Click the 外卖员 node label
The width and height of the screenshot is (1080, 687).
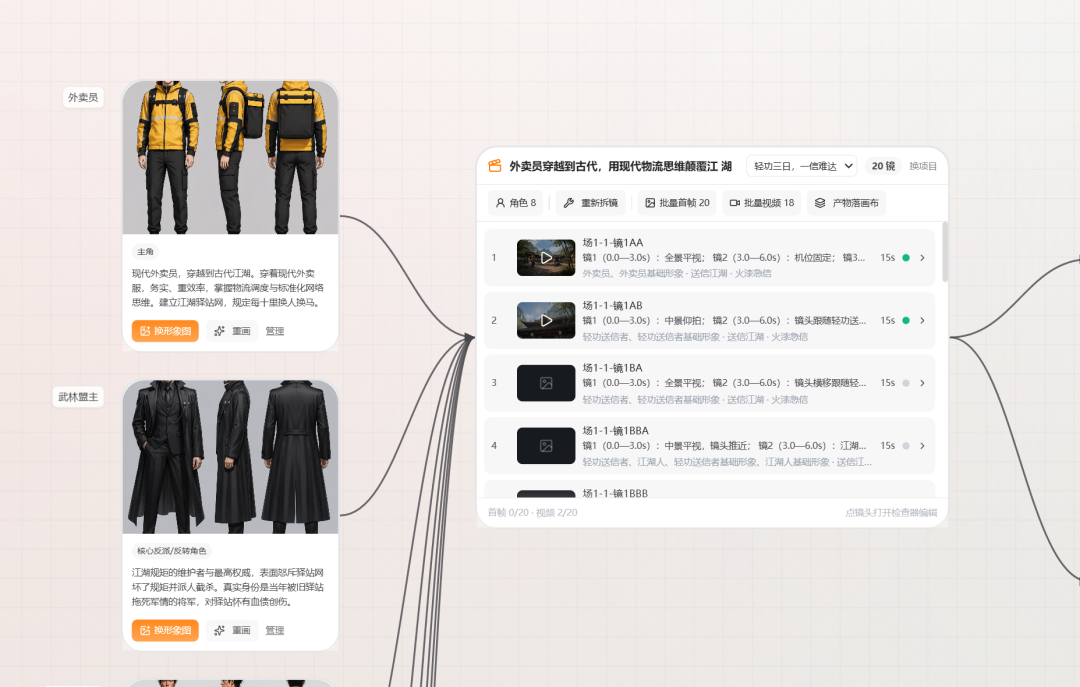83,97
